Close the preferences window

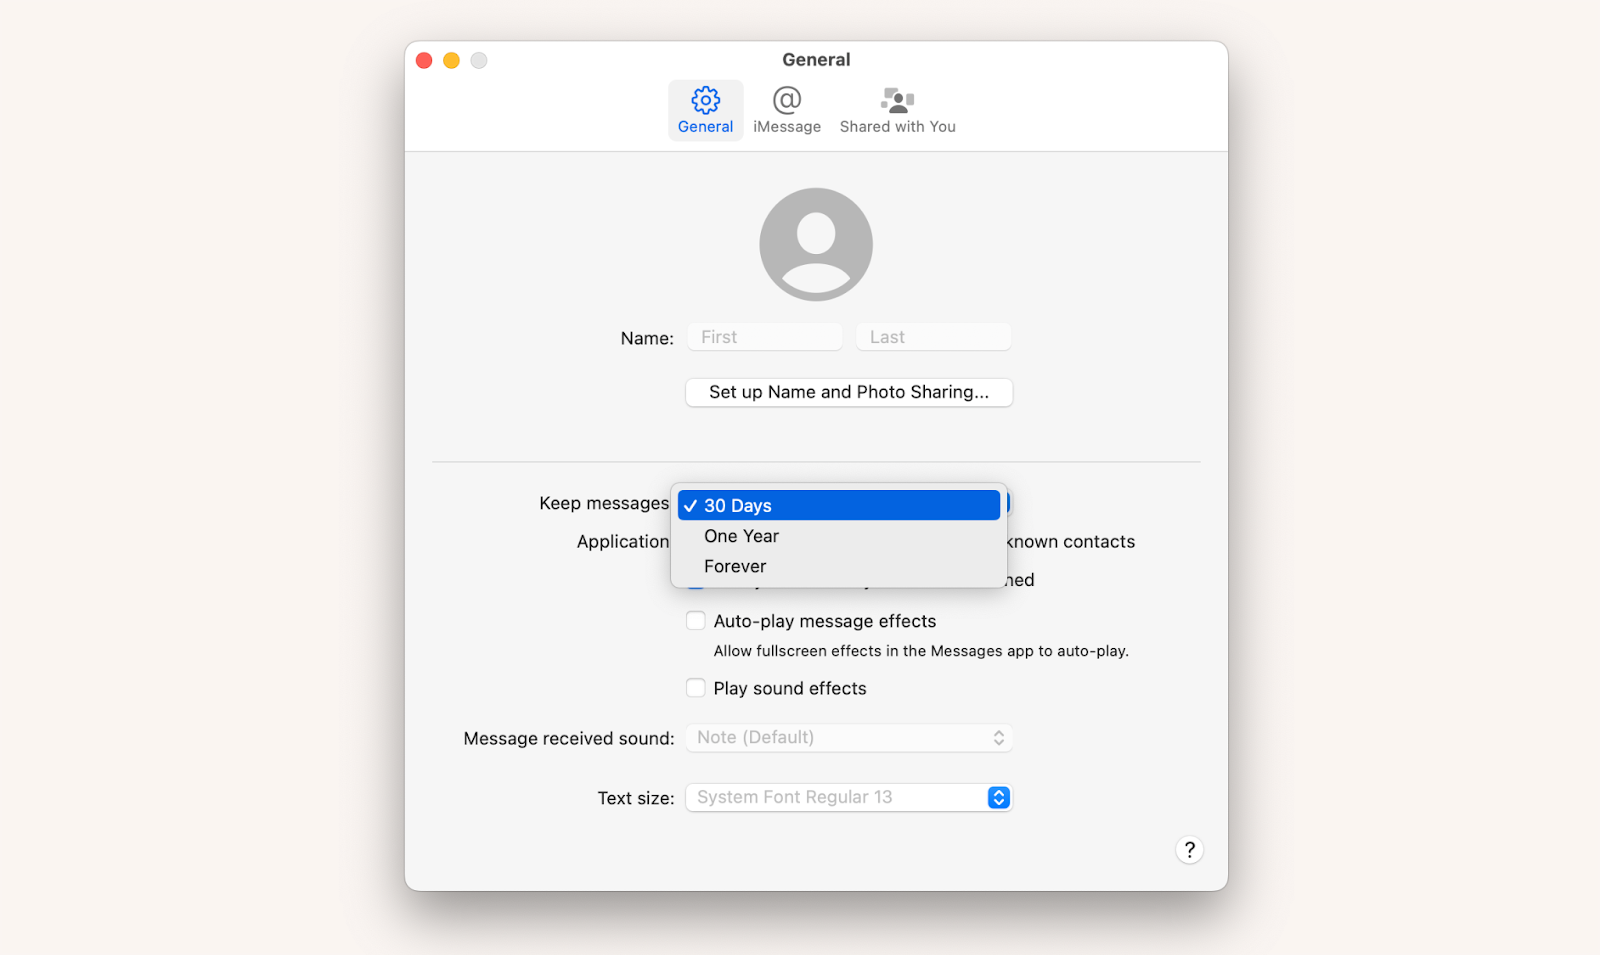coord(424,61)
